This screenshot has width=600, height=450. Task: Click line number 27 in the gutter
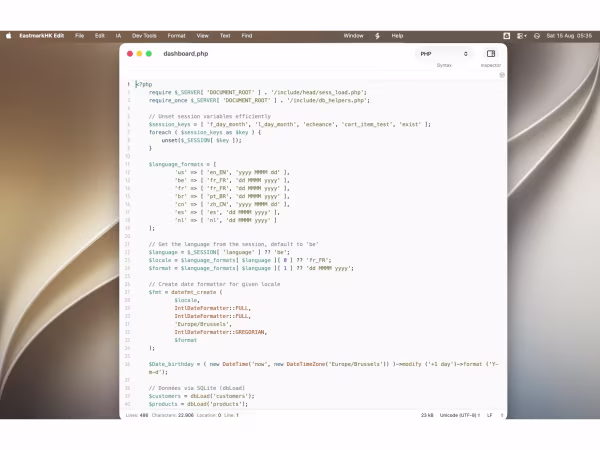(x=128, y=292)
